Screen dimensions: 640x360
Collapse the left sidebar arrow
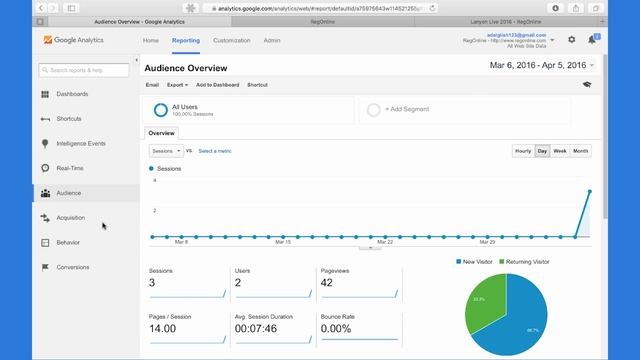click(x=136, y=60)
